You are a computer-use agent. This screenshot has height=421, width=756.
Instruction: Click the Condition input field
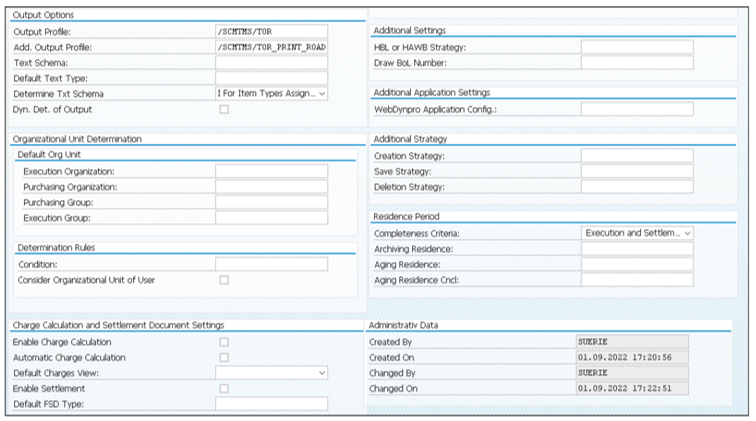[x=271, y=264]
